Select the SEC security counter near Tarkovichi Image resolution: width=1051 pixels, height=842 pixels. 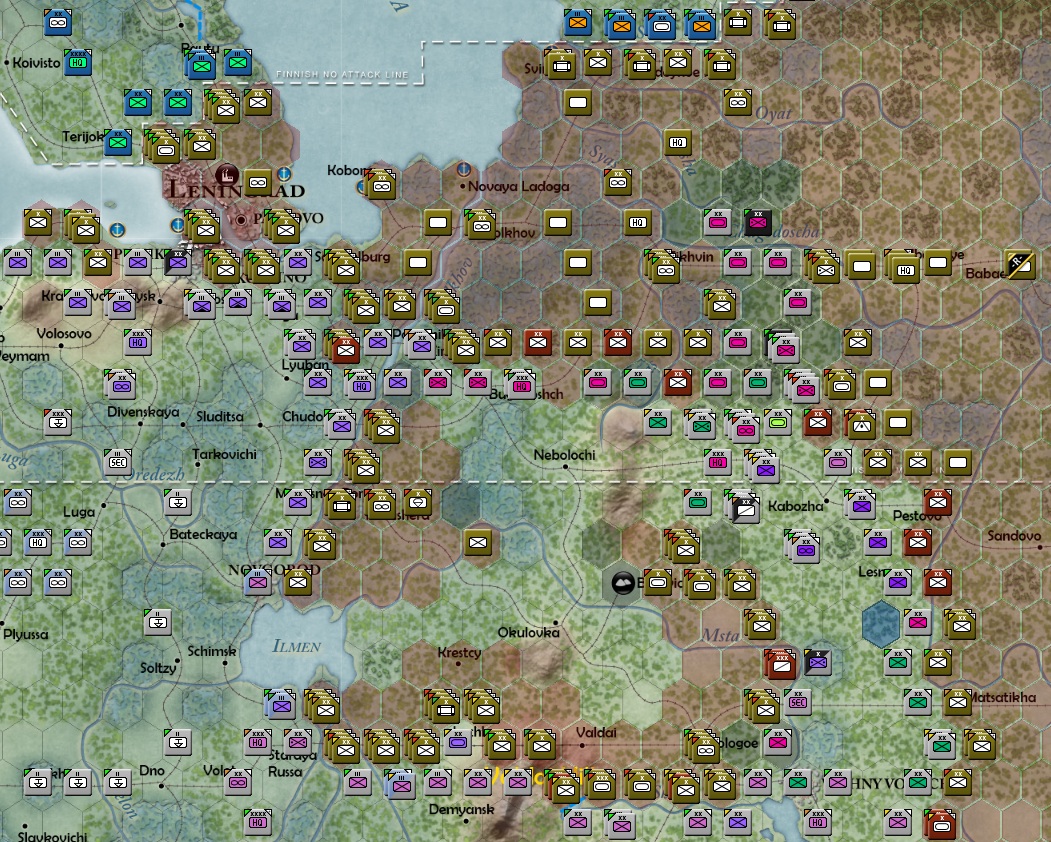tap(118, 462)
